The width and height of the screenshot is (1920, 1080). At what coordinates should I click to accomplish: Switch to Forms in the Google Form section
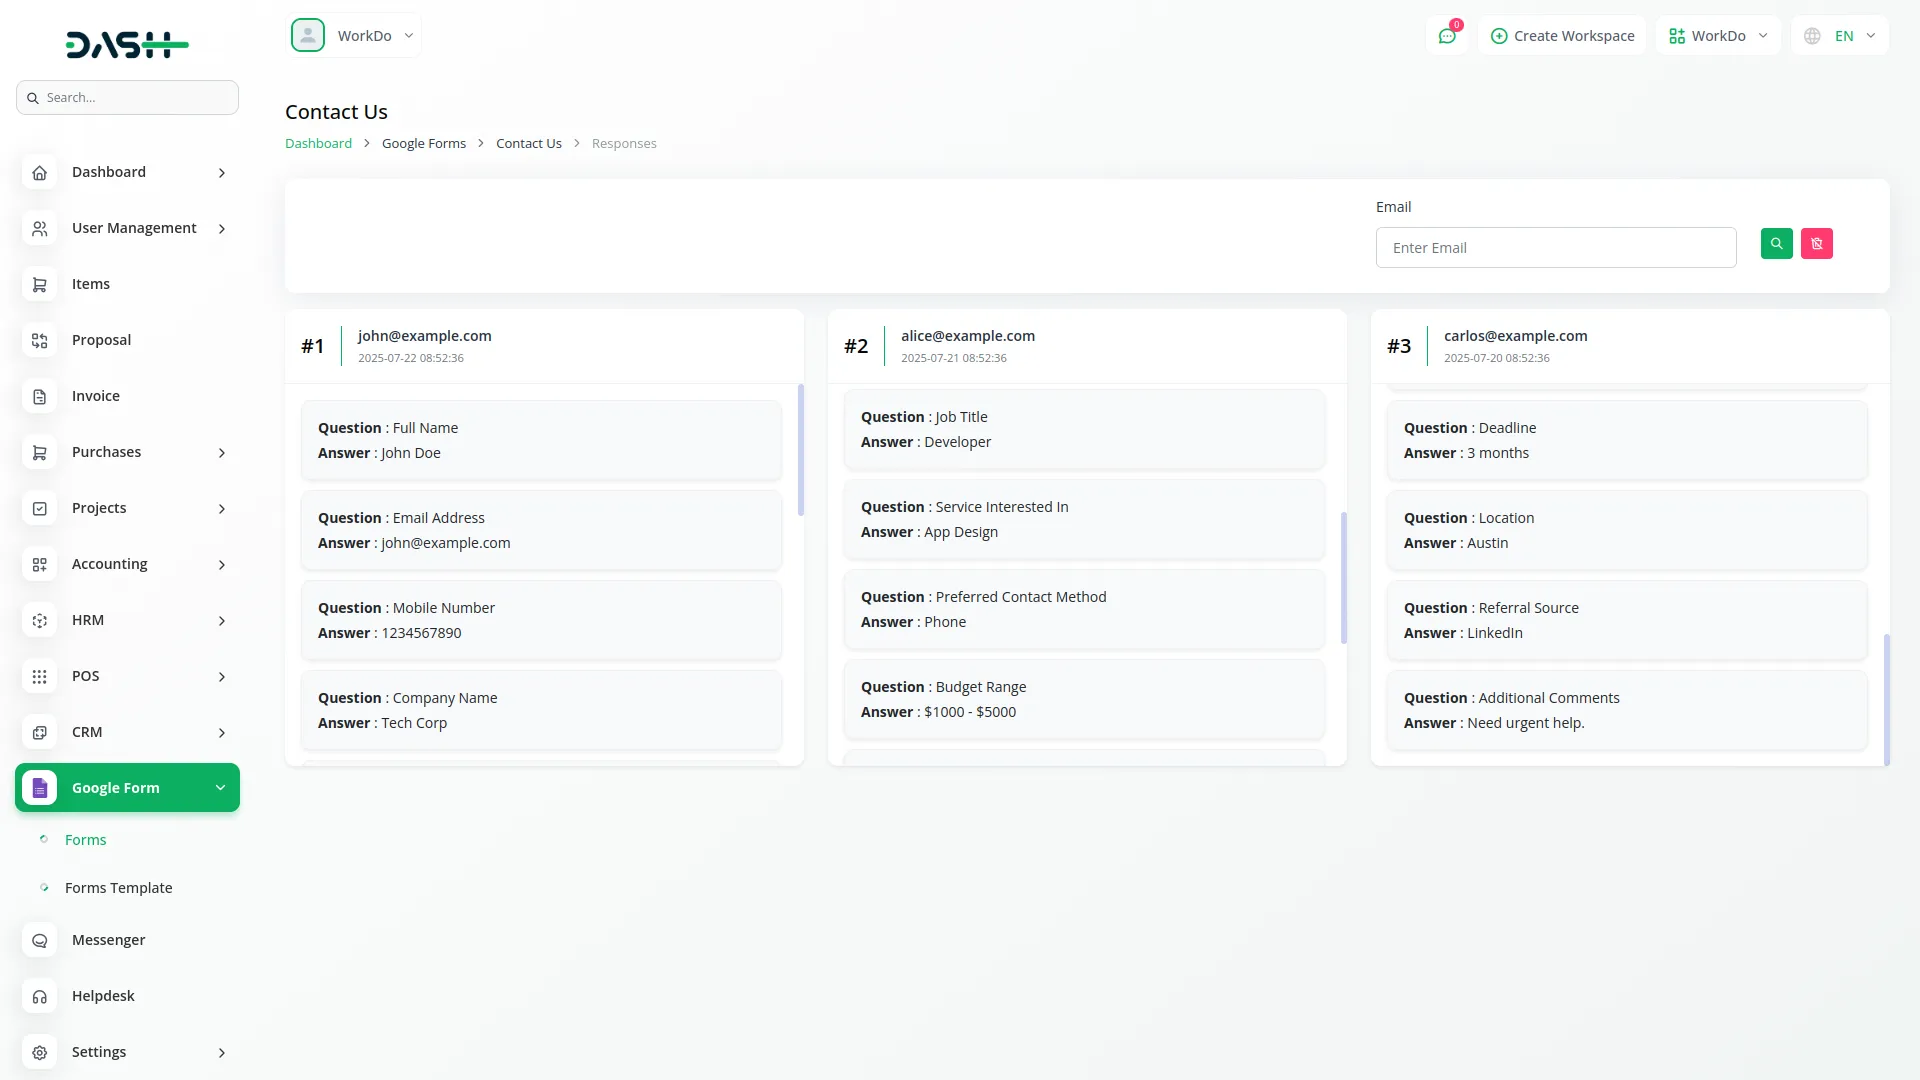85,839
